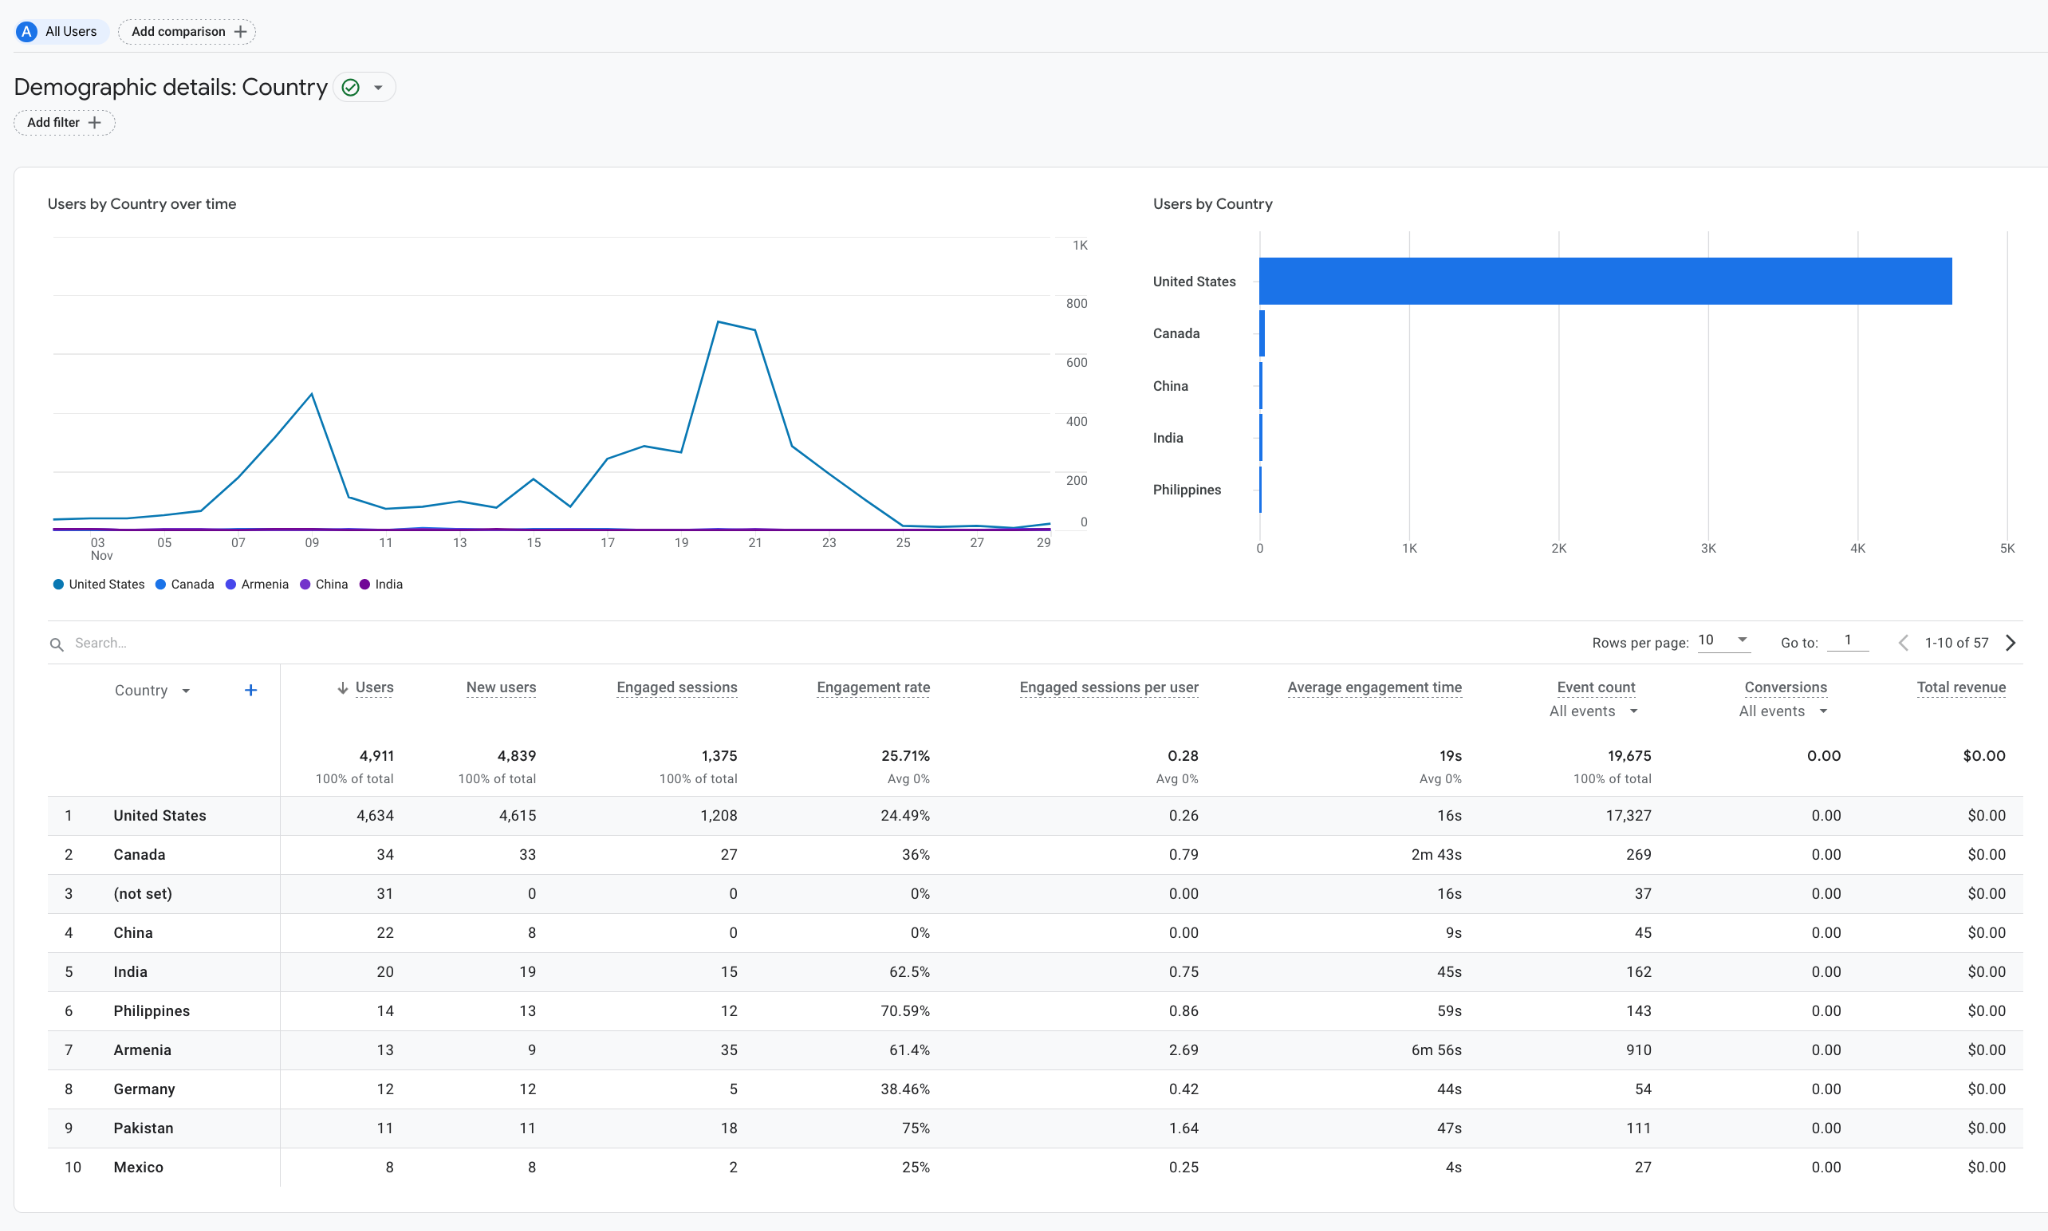Toggle China series in chart legend
Viewport: 2048px width, 1231px height.
tap(324, 585)
